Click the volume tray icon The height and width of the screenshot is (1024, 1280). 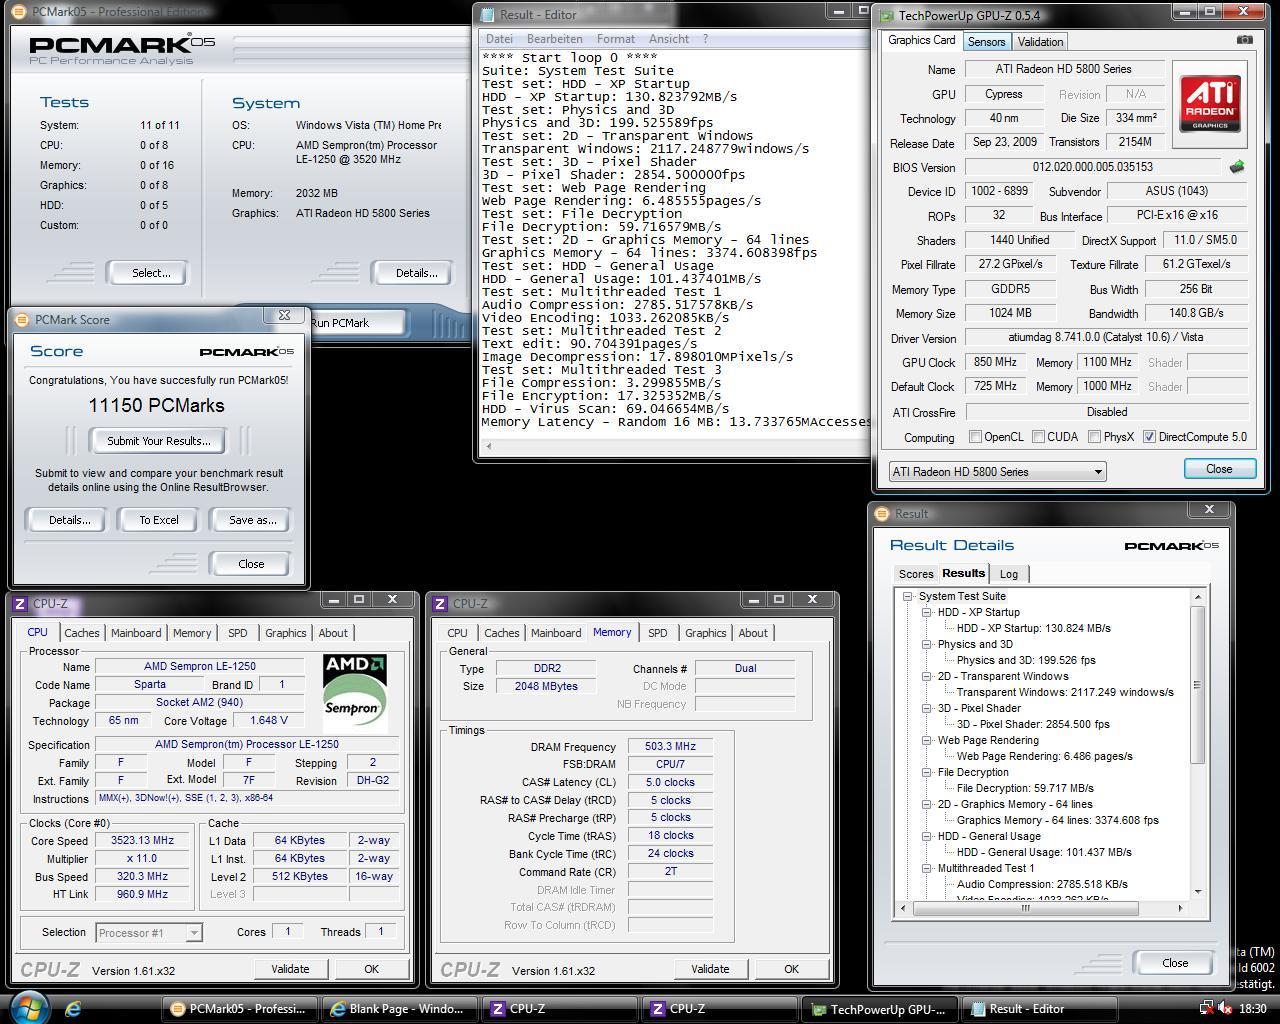(x=1226, y=1009)
